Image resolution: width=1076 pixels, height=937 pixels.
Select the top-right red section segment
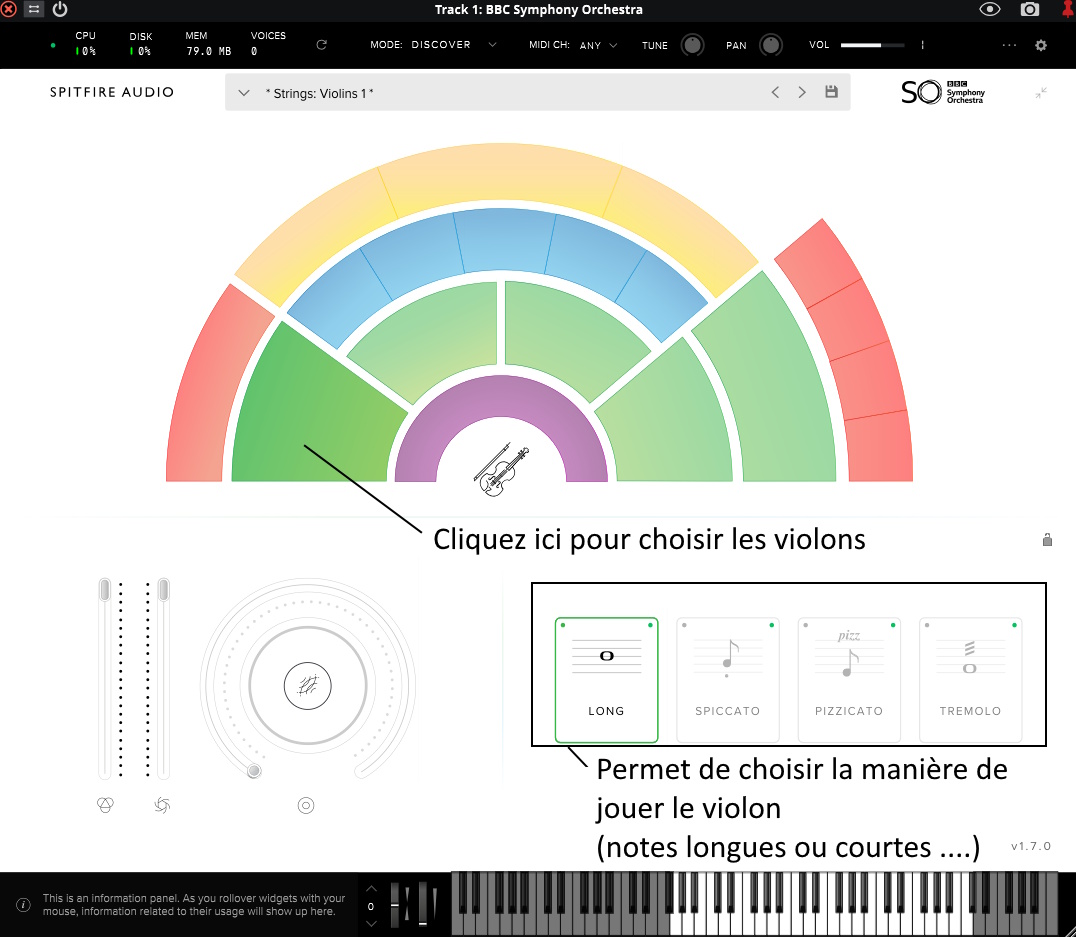(x=818, y=264)
